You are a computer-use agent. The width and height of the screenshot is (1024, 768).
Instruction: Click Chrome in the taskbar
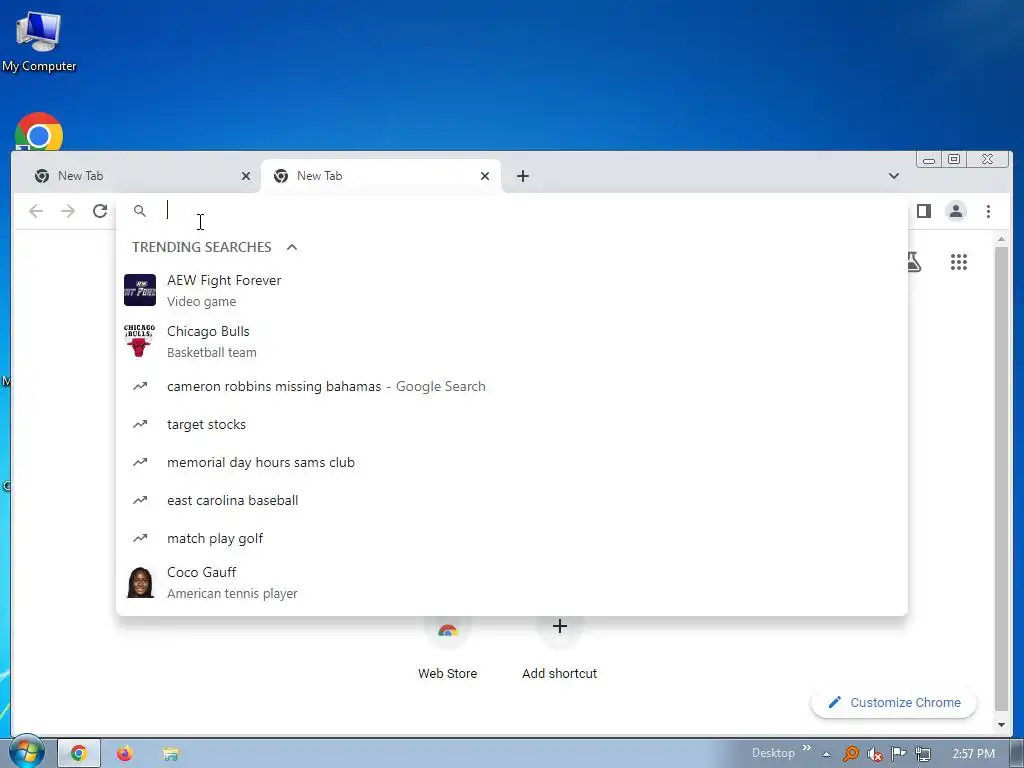pyautogui.click(x=79, y=754)
